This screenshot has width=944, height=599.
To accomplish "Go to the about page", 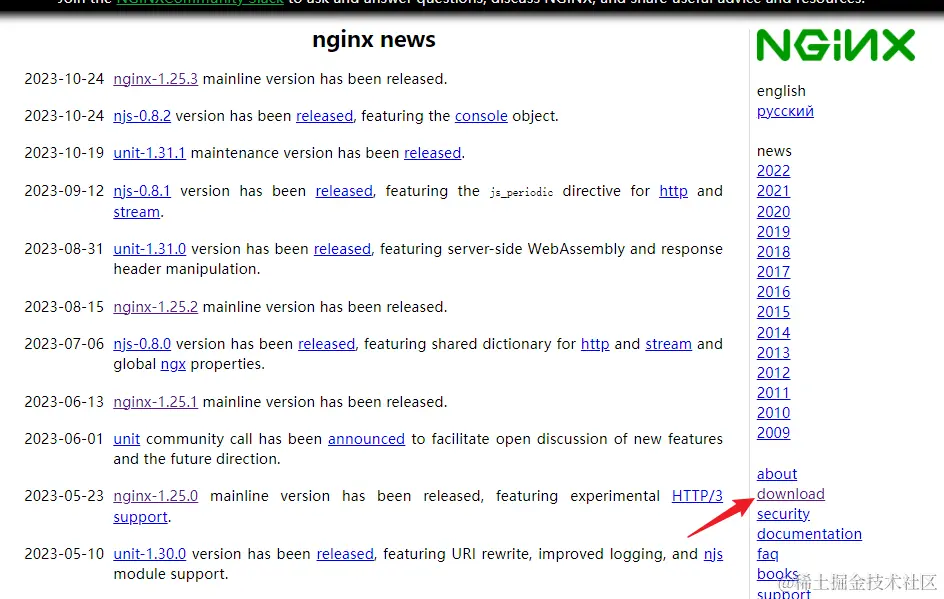I will [777, 474].
